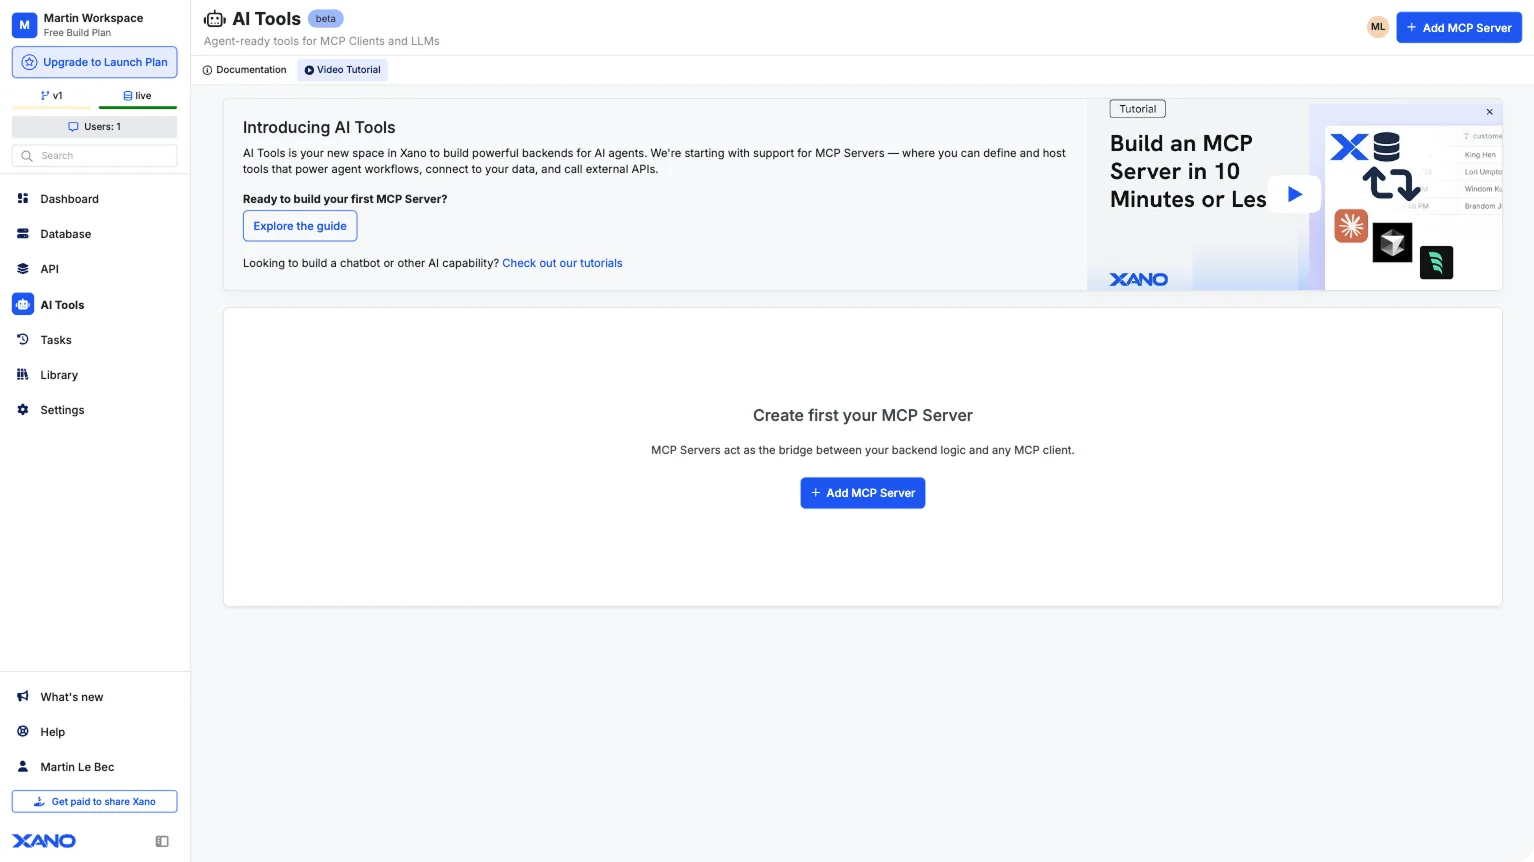Viewport: 1534px width, 862px height.
Task: Switch to the v1 branch tab
Action: [52, 96]
